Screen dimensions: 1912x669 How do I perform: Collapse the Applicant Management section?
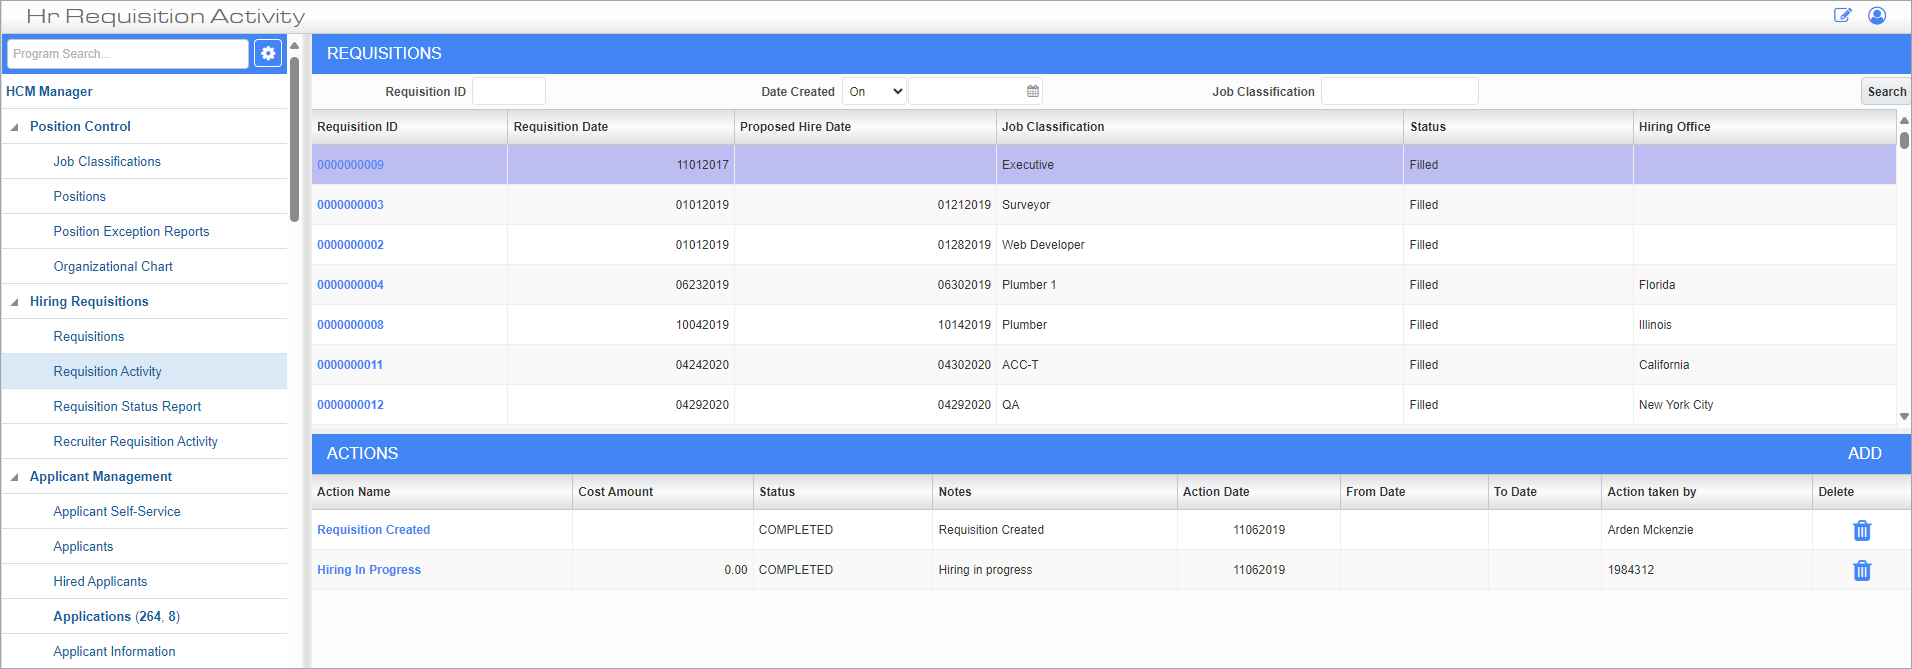tap(15, 477)
